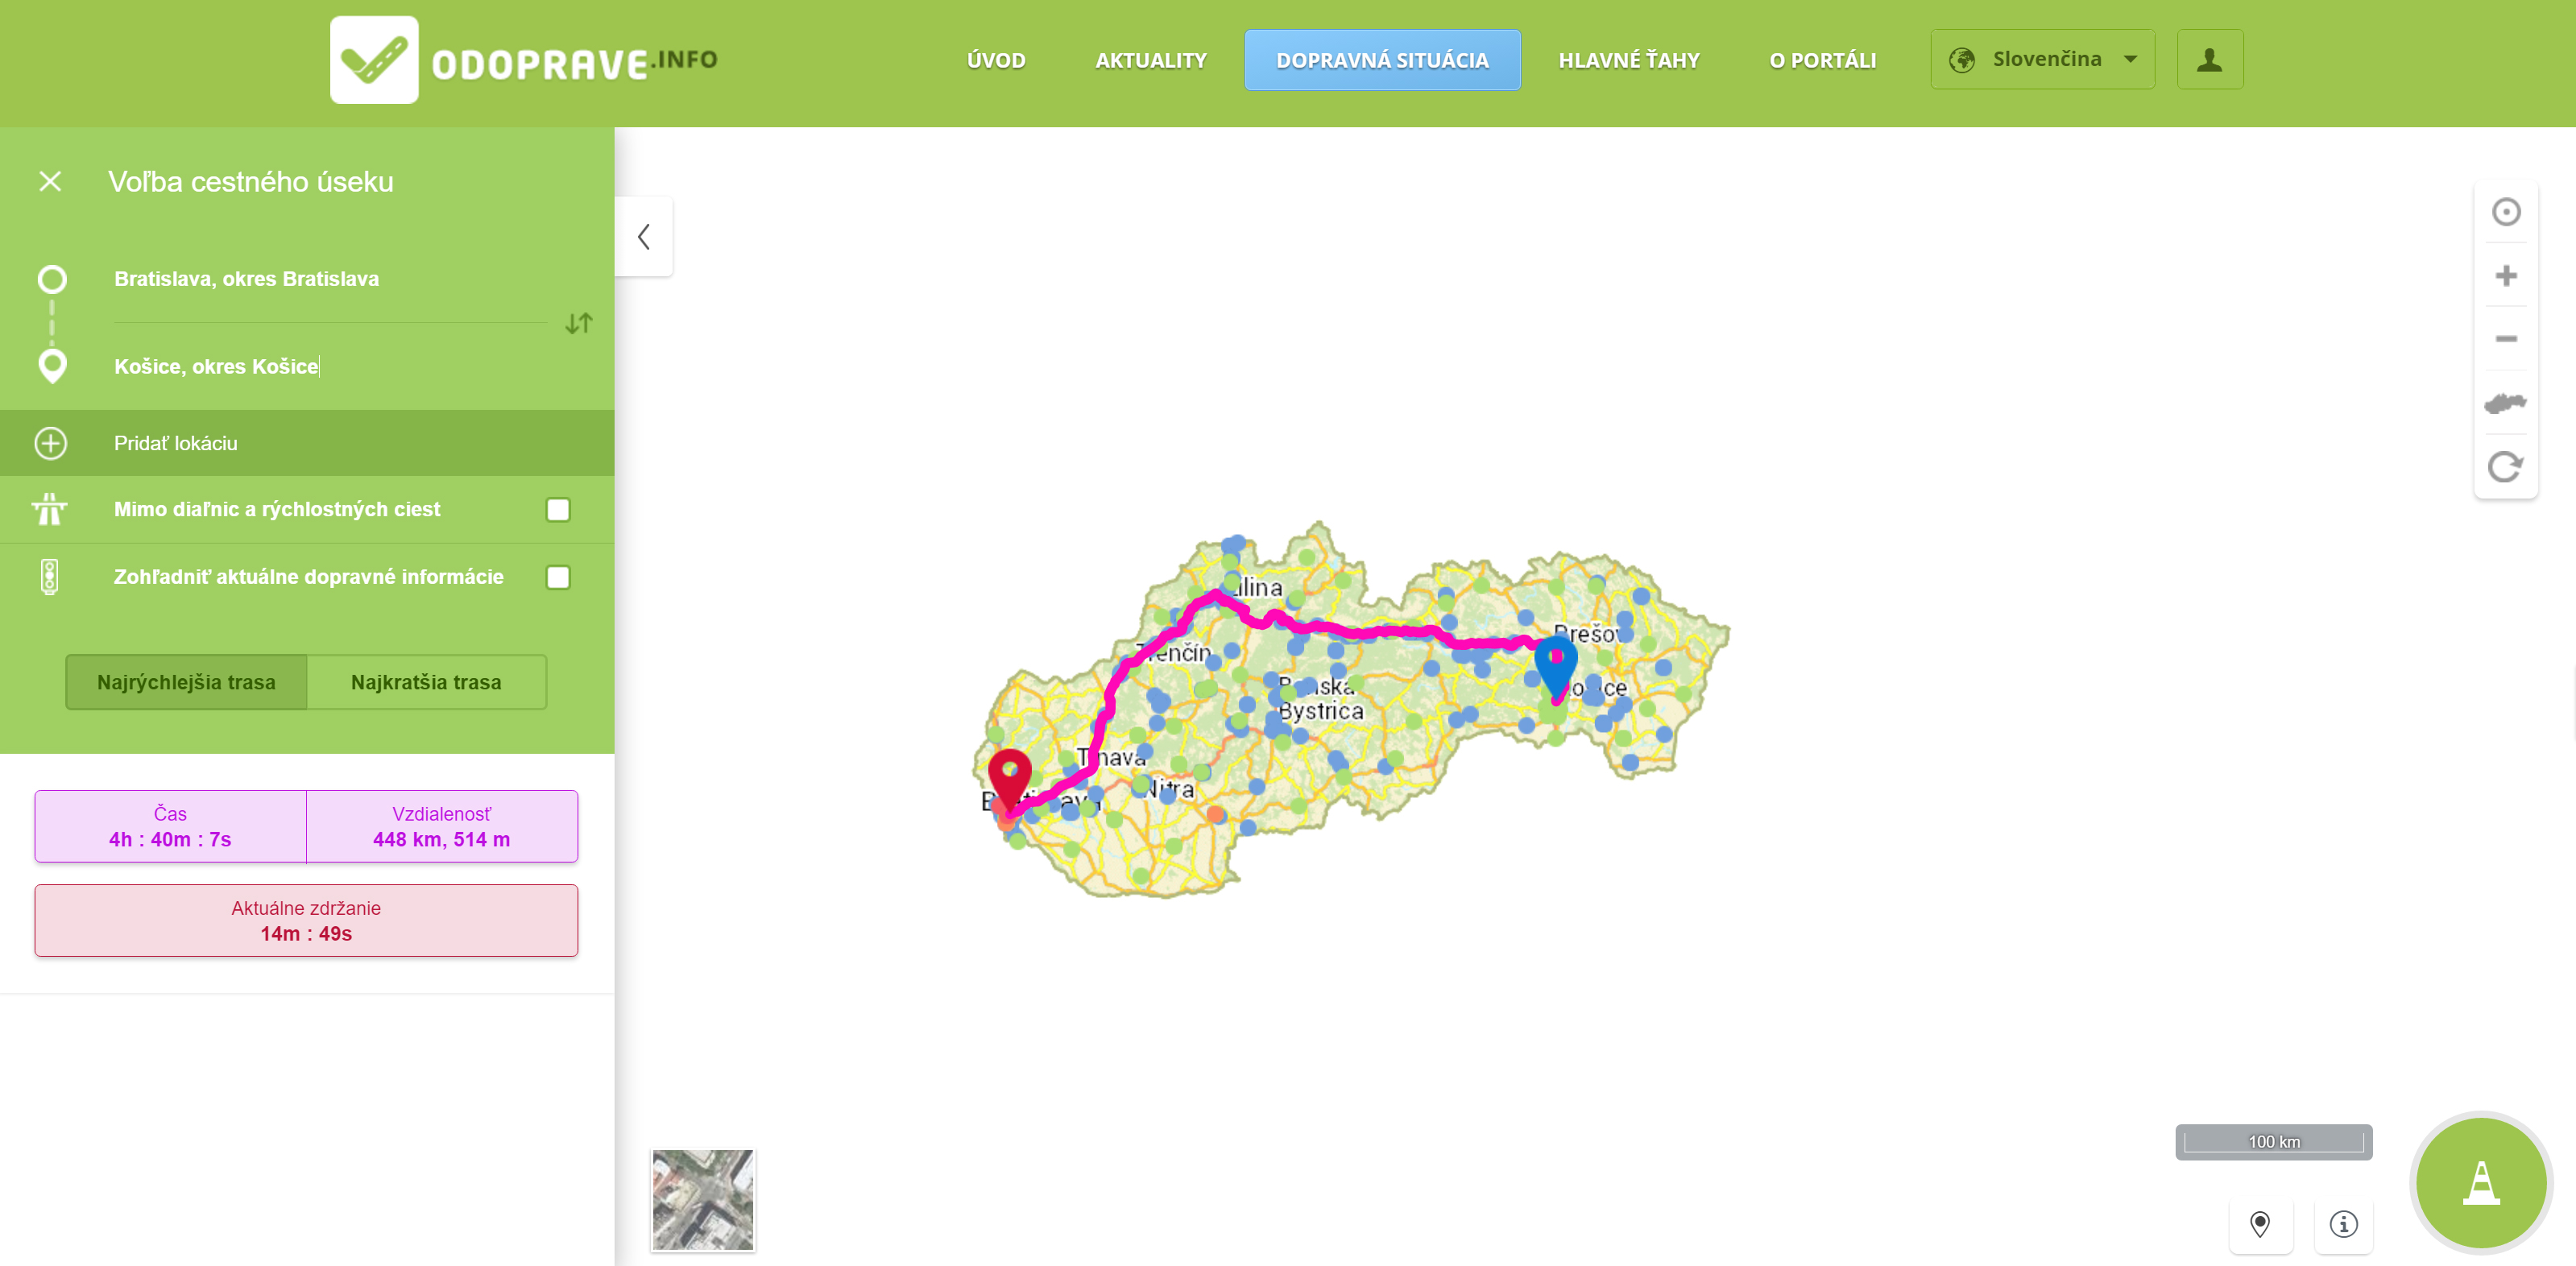The width and height of the screenshot is (2576, 1266).
Task: Add a location with Pridať lokáciu
Action: click(175, 443)
